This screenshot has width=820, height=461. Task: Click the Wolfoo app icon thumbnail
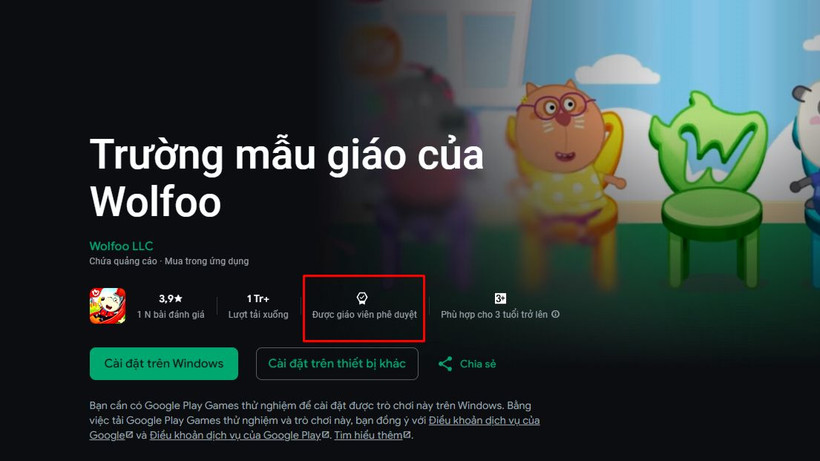[x=107, y=306]
